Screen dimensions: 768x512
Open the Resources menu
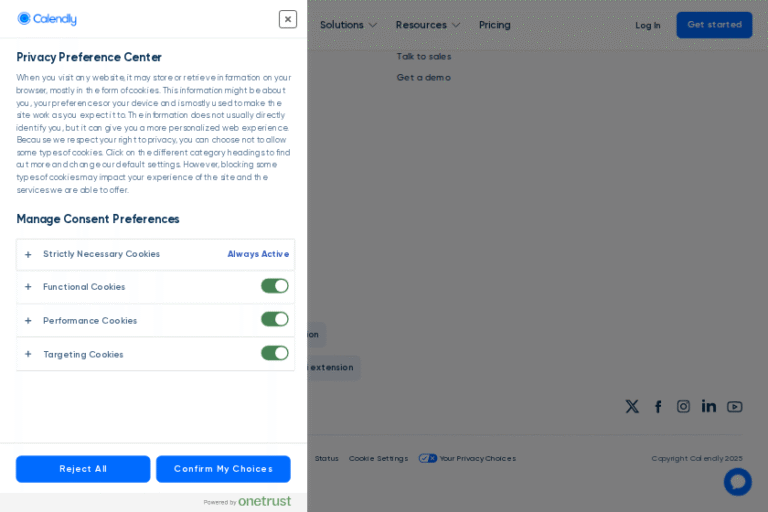coord(427,25)
